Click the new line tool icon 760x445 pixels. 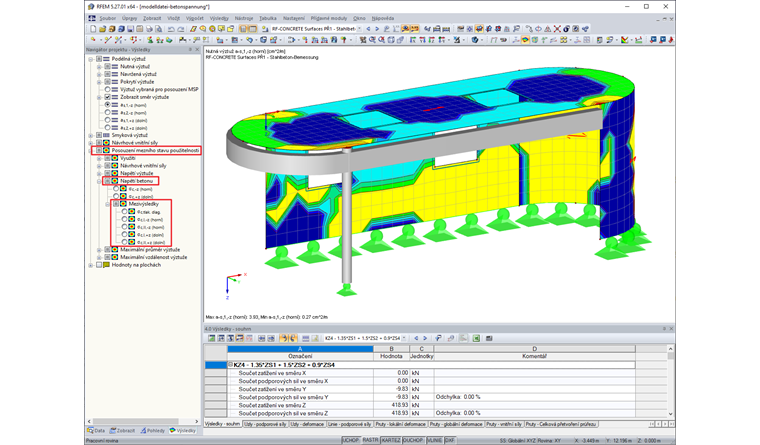(108, 40)
